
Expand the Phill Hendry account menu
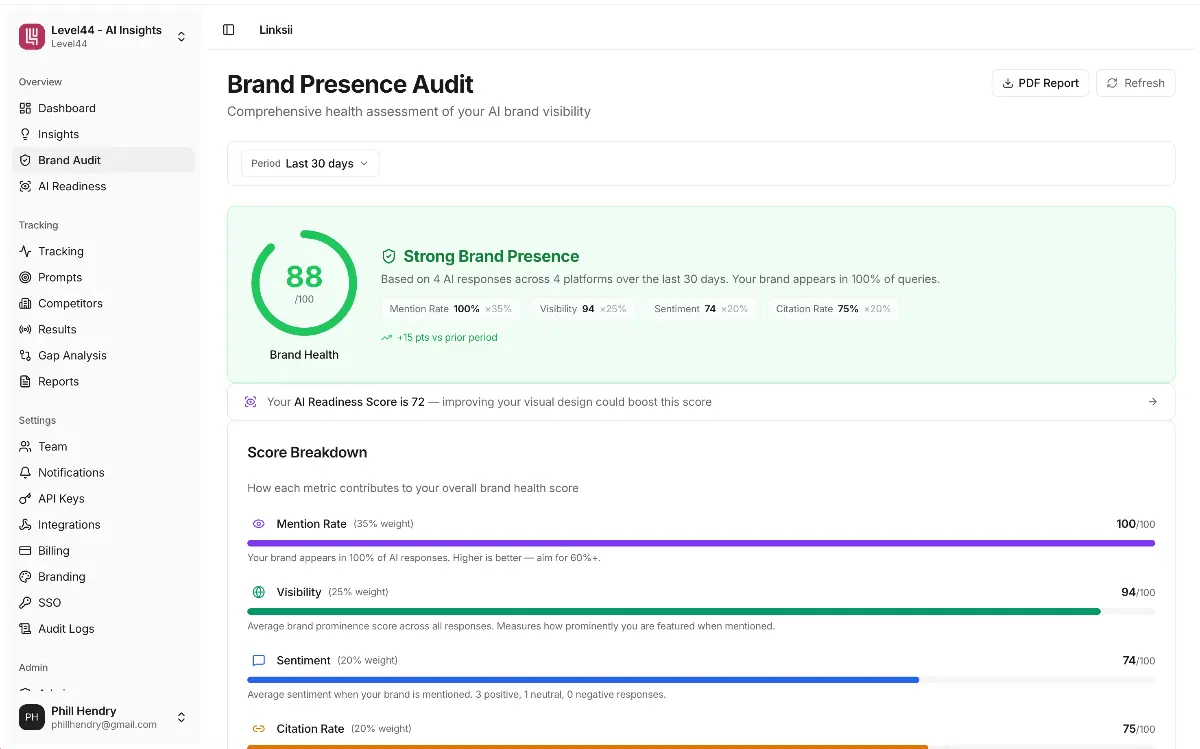click(x=181, y=717)
